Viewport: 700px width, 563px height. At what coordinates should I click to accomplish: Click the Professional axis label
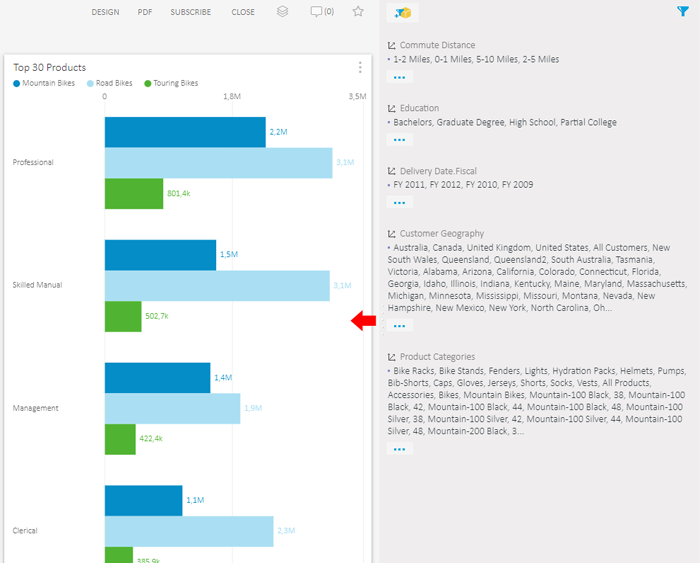coord(33,163)
